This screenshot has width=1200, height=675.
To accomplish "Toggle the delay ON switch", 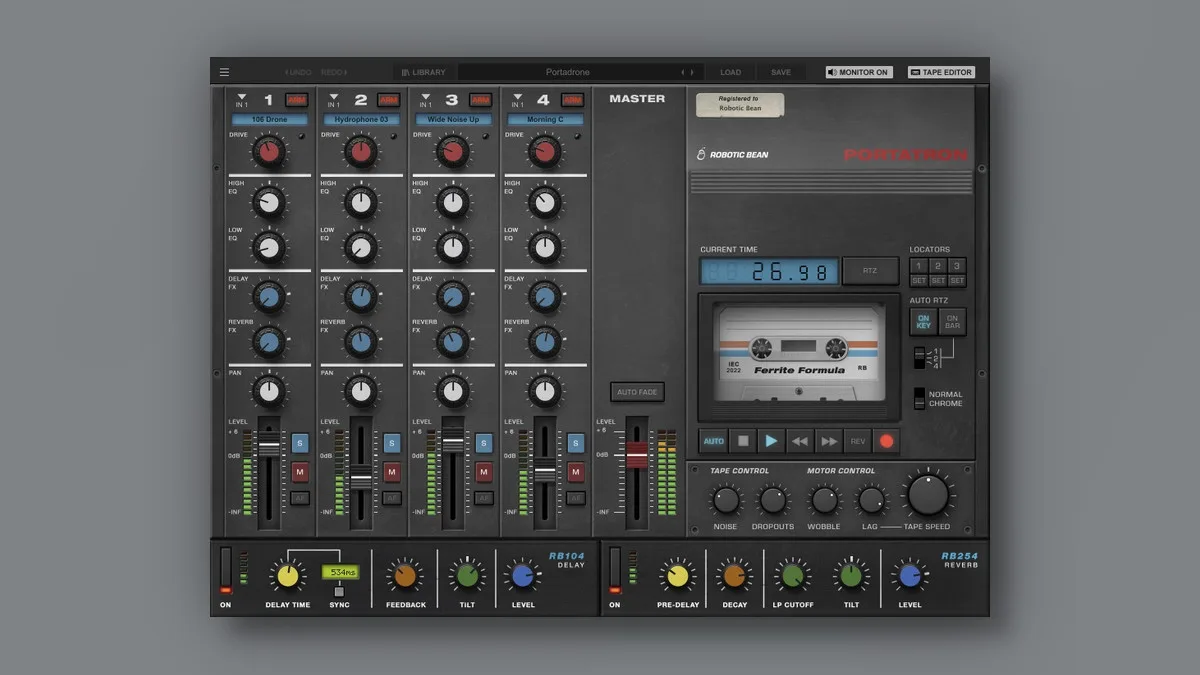I will (x=225, y=571).
